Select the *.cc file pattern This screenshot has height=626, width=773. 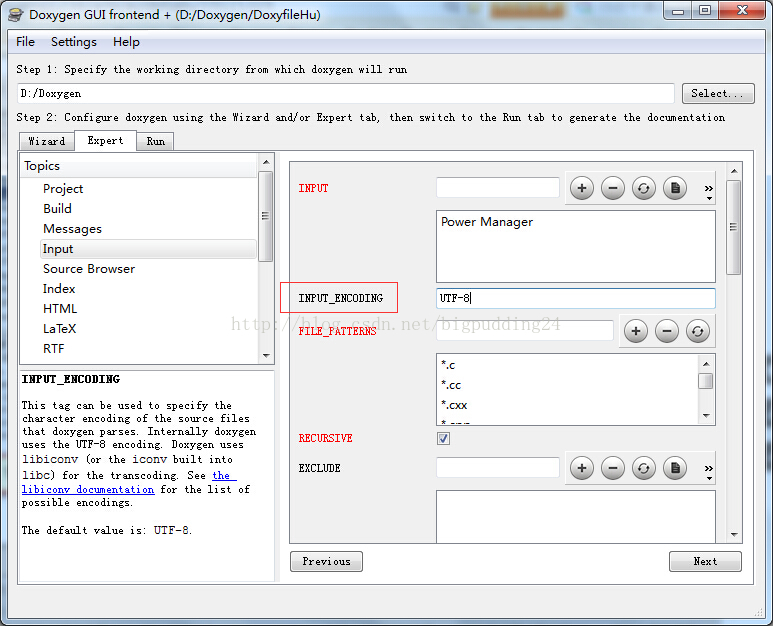[x=451, y=385]
